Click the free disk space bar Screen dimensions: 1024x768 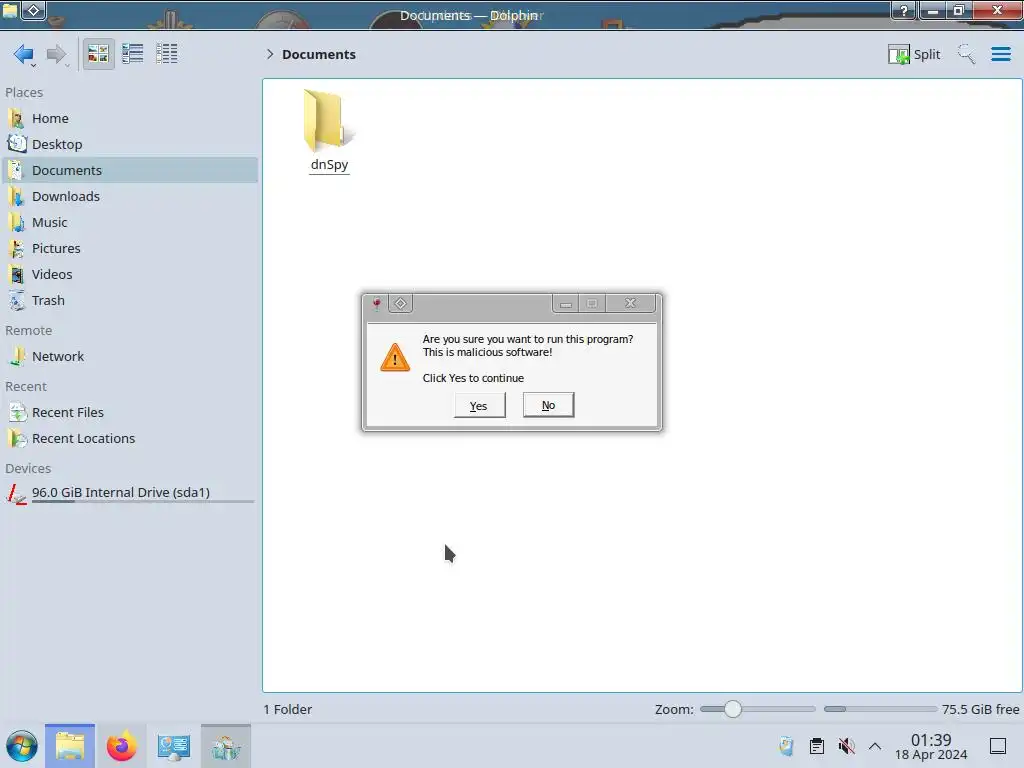pyautogui.click(x=880, y=709)
